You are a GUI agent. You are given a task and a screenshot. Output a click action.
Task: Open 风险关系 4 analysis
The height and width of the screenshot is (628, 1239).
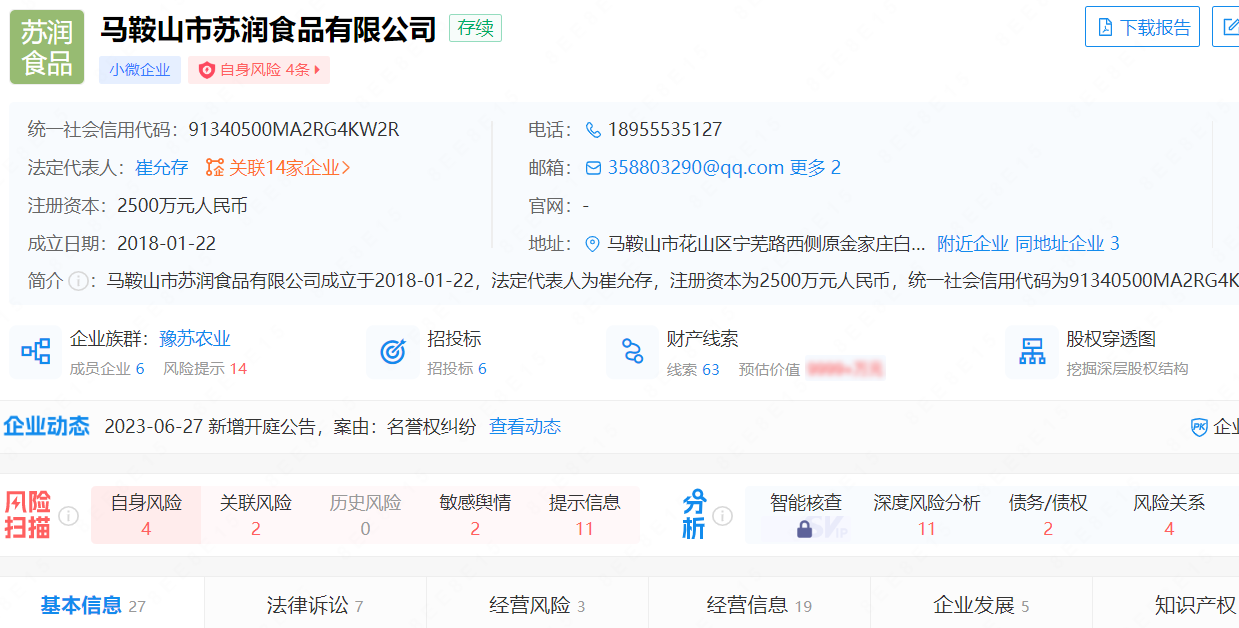coord(1169,515)
